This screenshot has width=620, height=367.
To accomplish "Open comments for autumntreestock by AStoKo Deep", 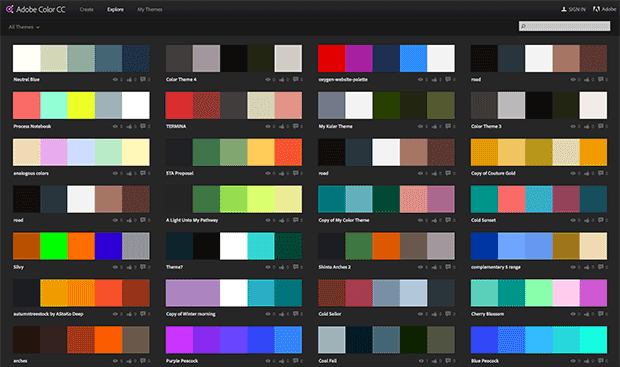I will click(143, 314).
